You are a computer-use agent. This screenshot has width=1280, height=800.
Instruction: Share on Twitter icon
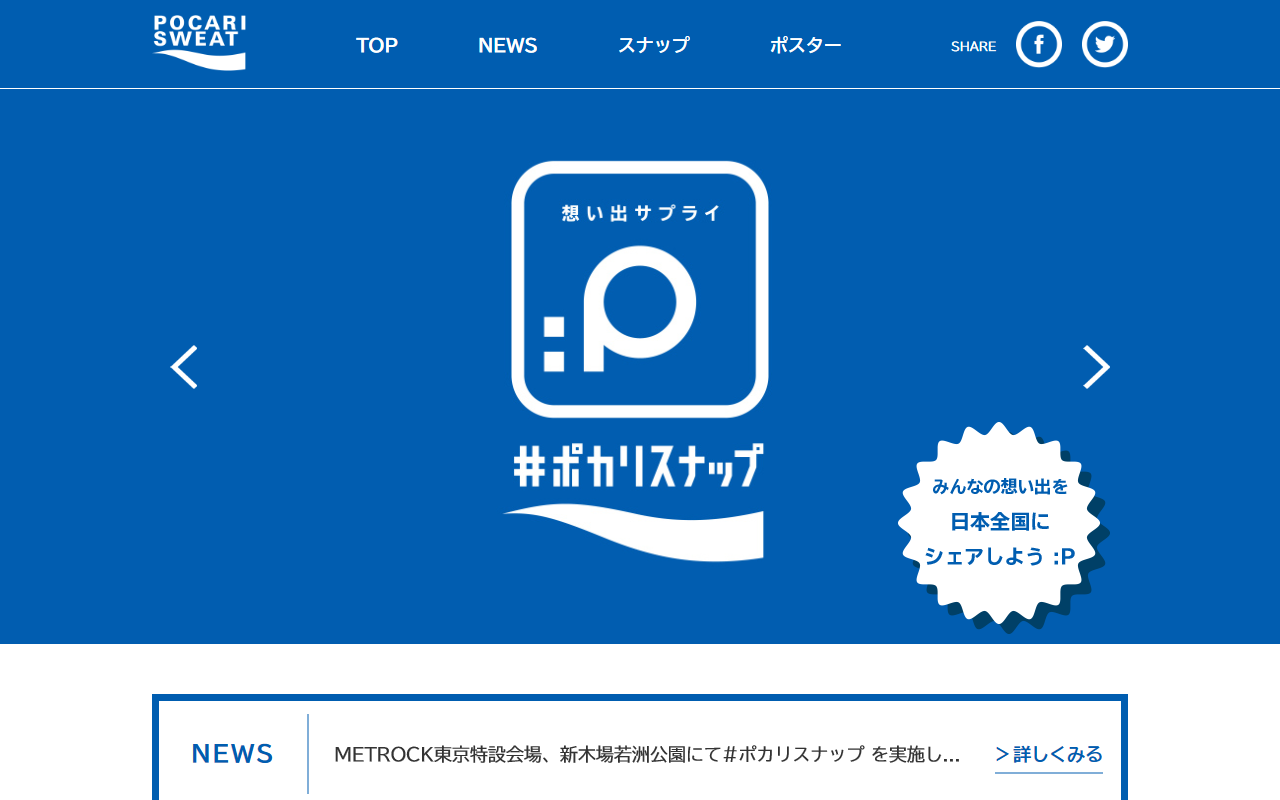(x=1105, y=44)
